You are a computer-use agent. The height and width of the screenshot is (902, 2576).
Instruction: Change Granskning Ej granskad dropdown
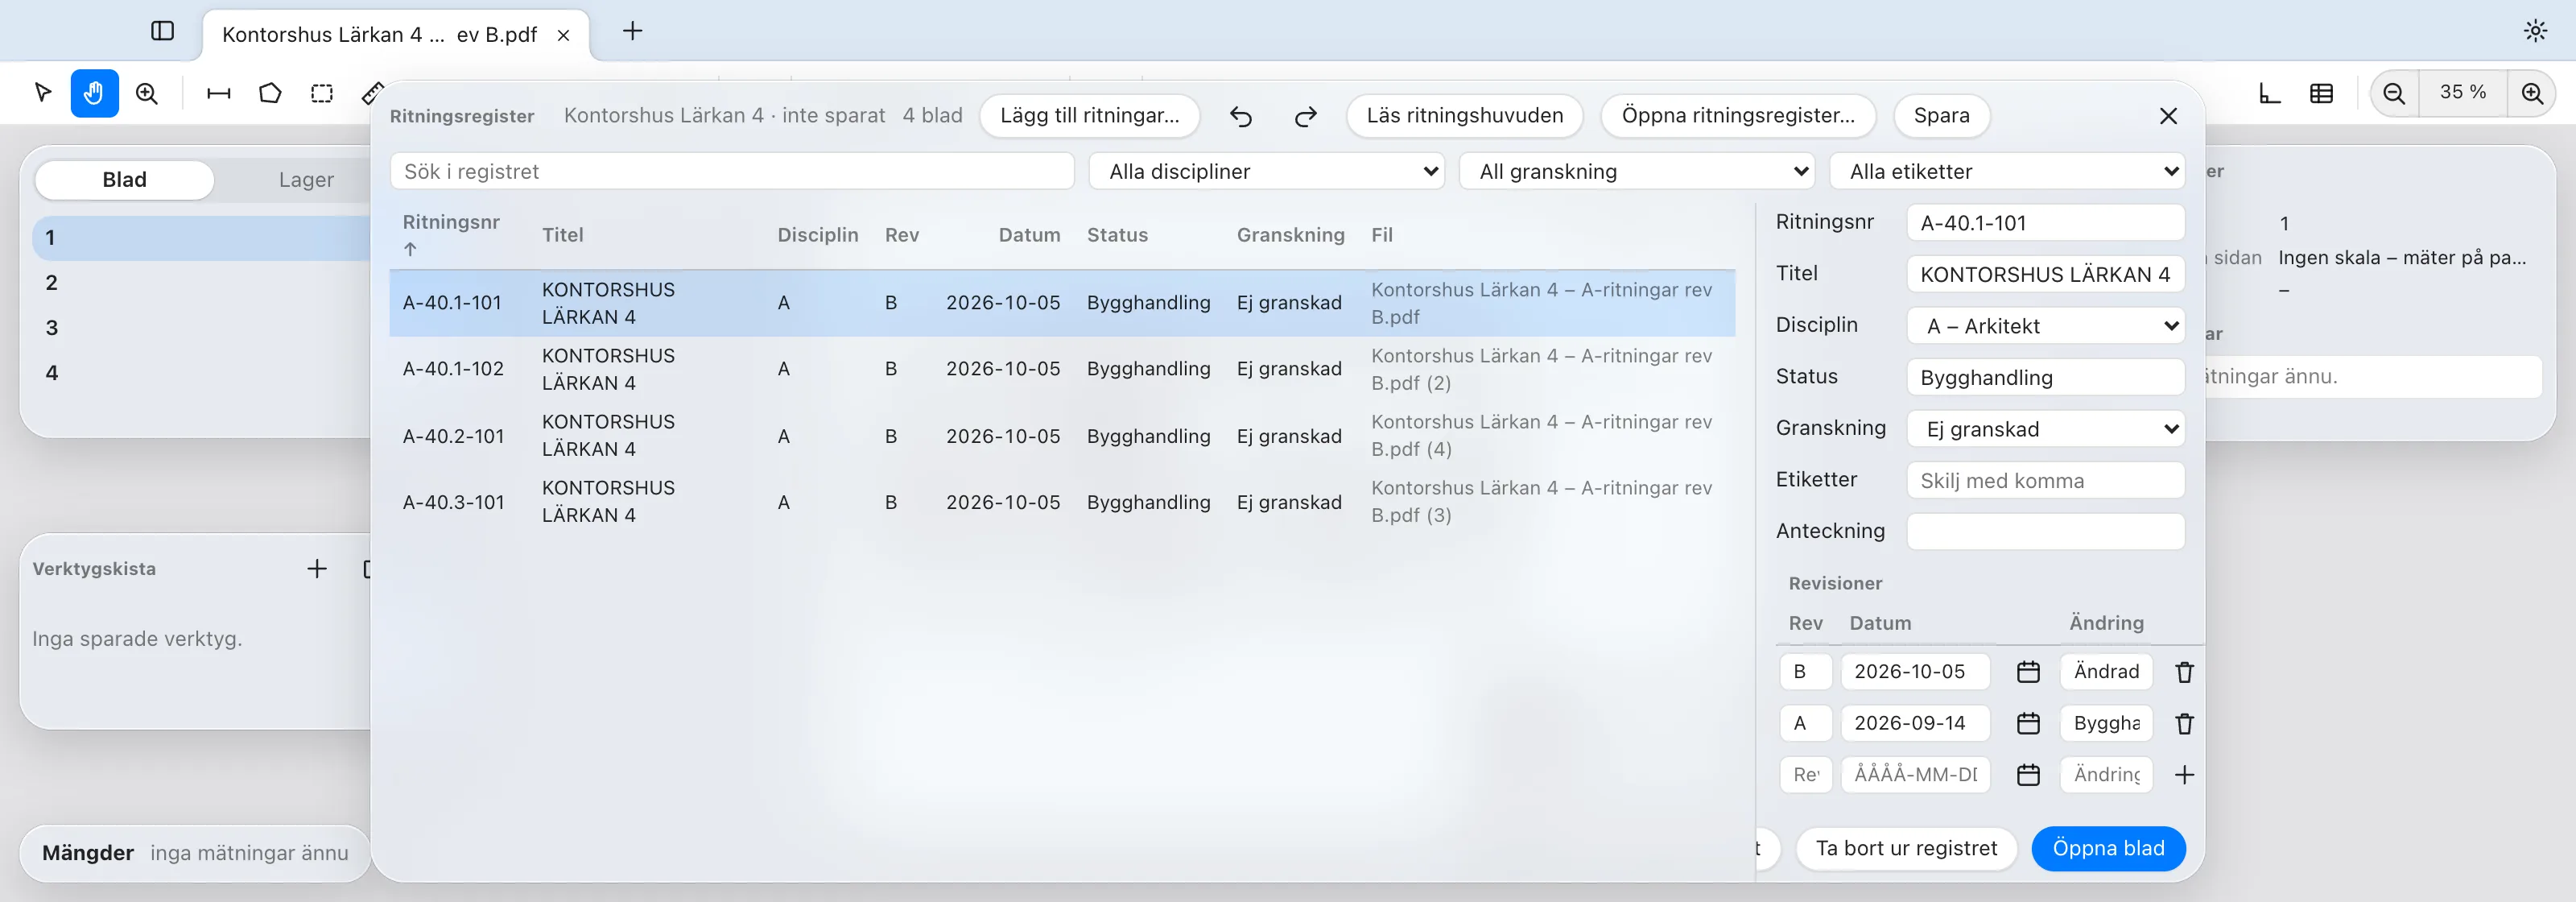pos(2045,429)
